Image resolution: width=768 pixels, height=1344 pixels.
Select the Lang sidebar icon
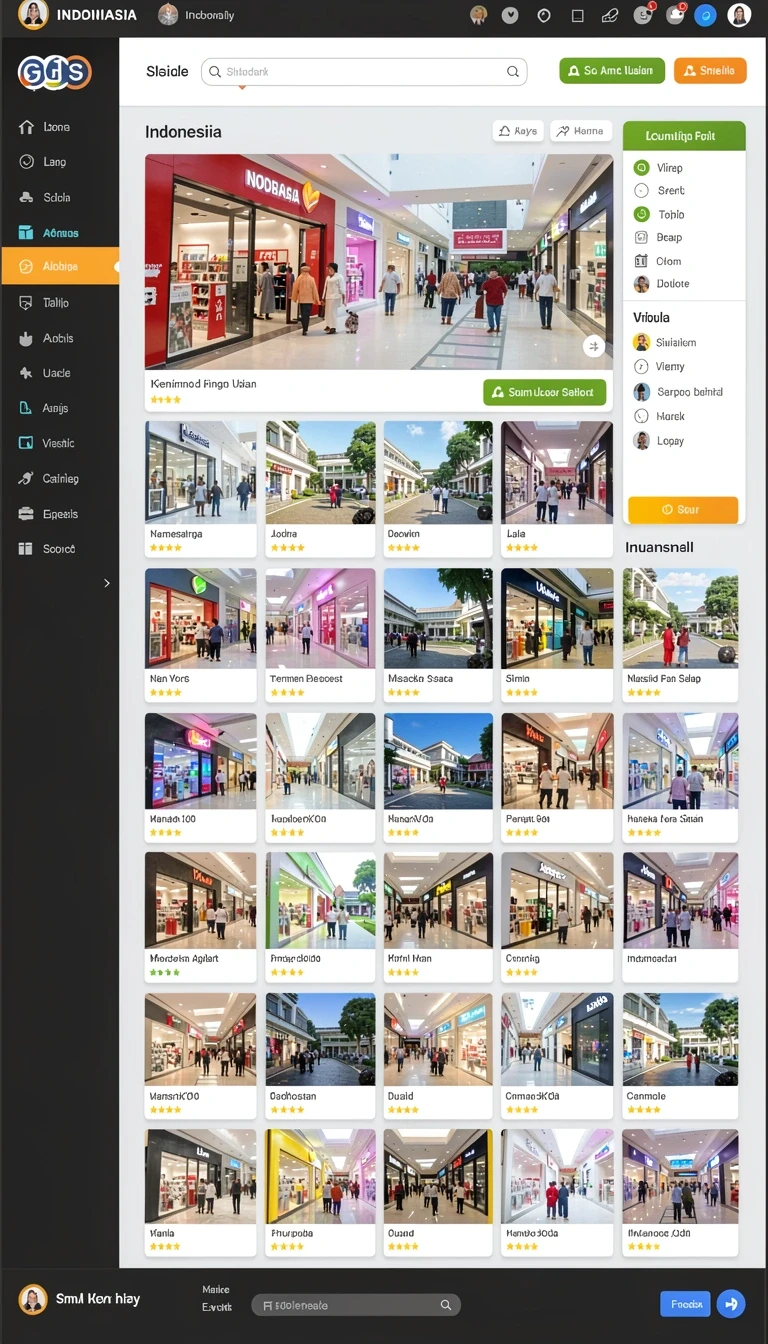tap(26, 162)
